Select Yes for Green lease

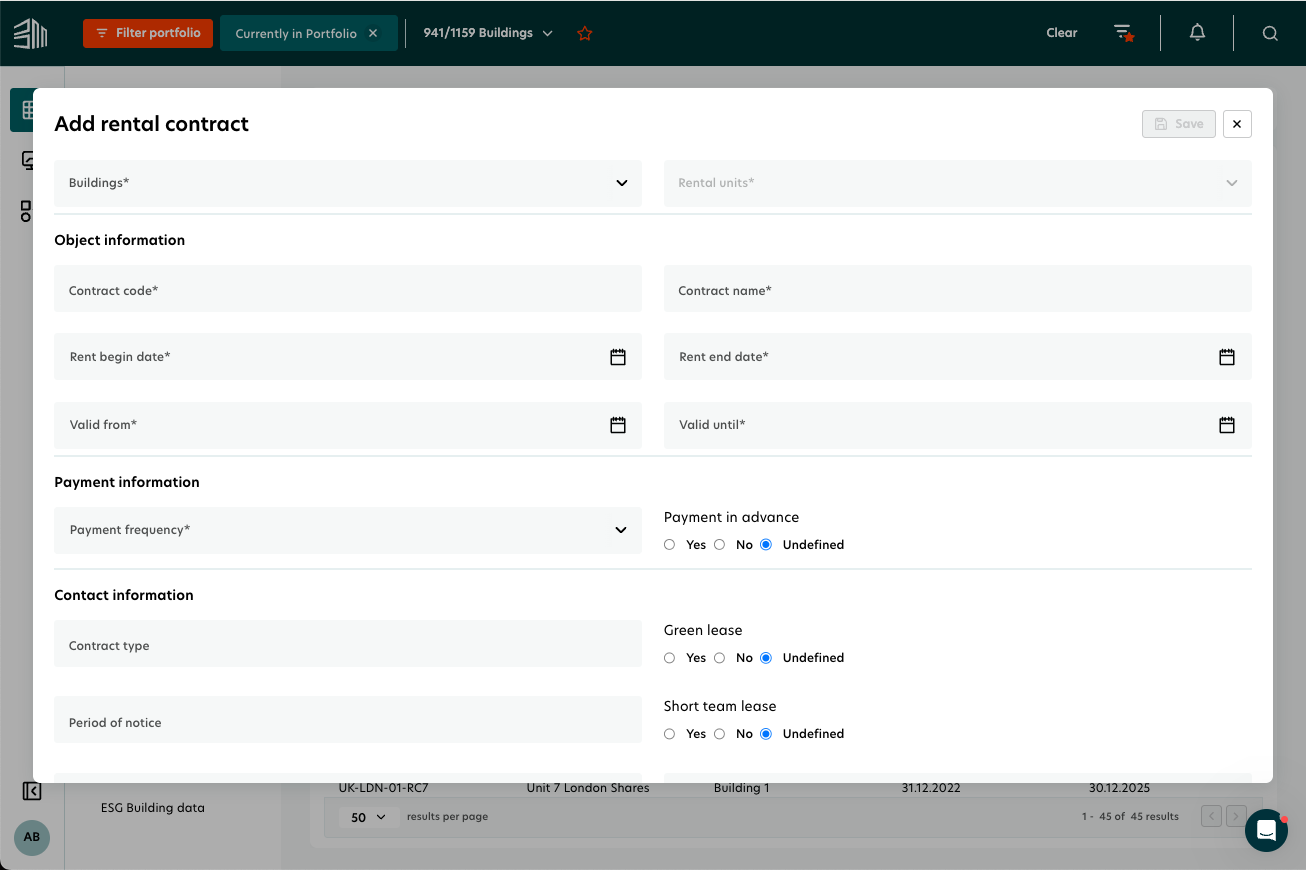click(x=670, y=658)
